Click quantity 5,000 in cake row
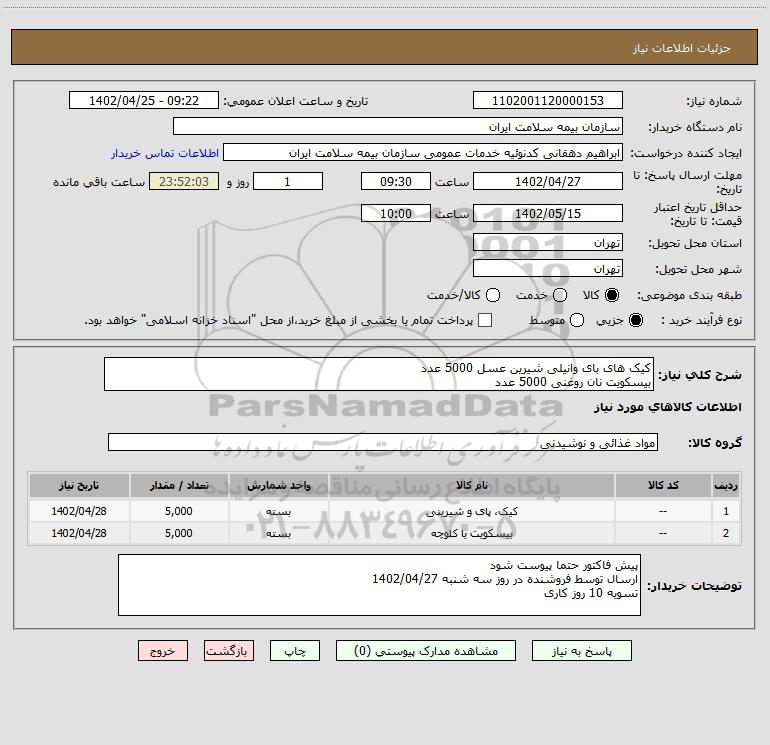Image resolution: width=770 pixels, height=745 pixels. tap(179, 511)
